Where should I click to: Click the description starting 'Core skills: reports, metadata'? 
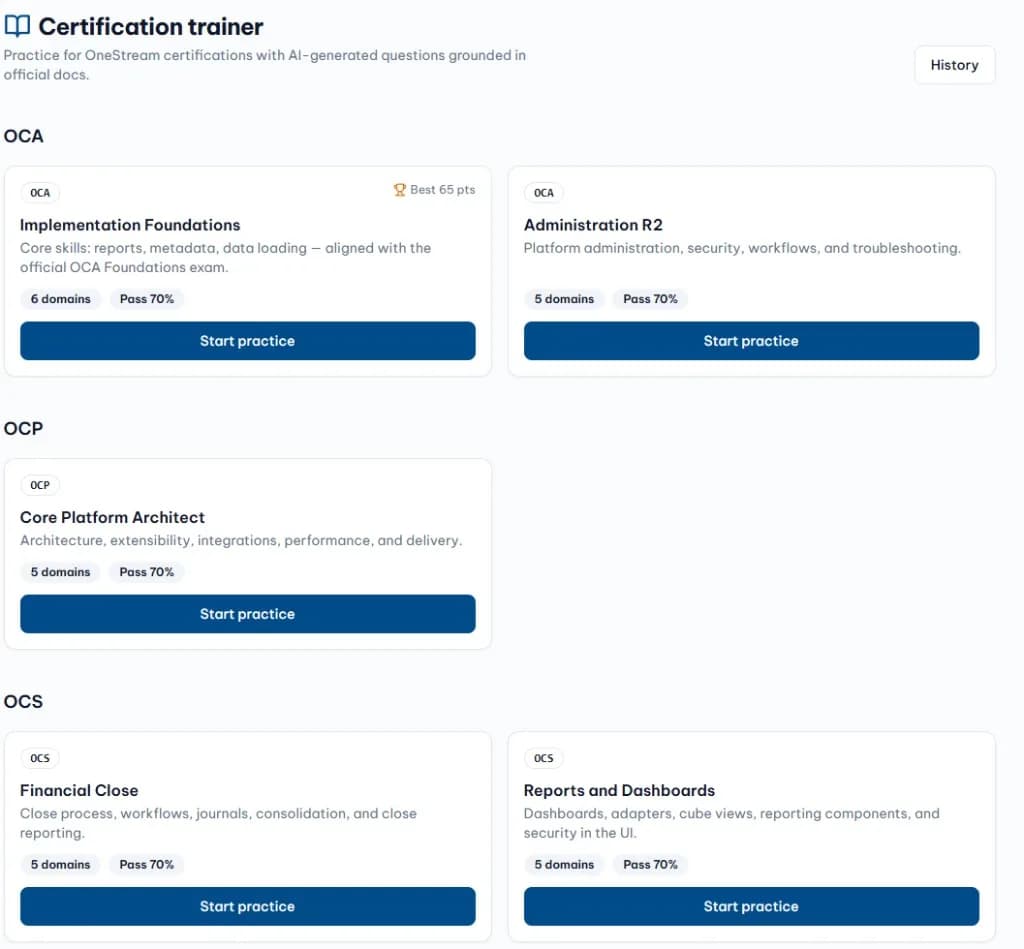point(225,258)
